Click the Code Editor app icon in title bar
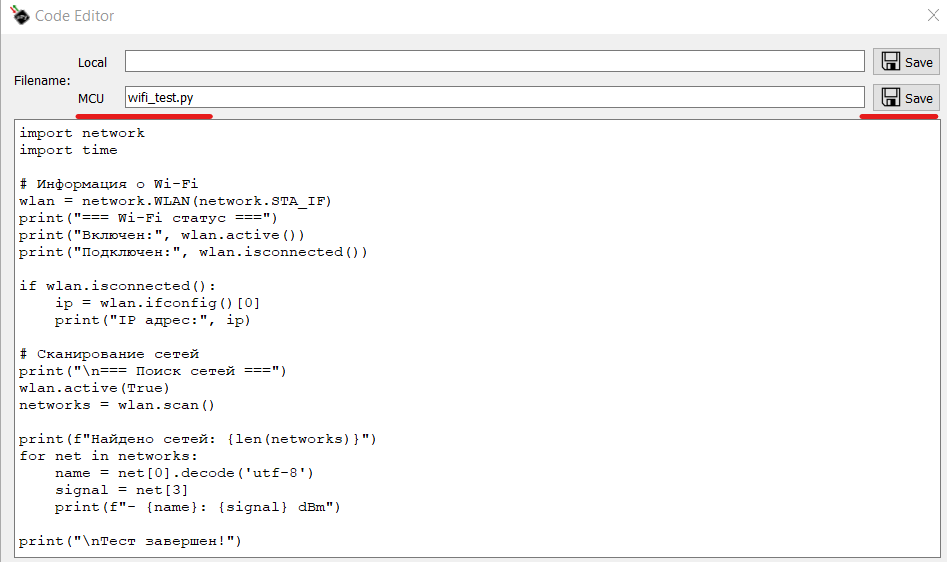 tap(19, 15)
